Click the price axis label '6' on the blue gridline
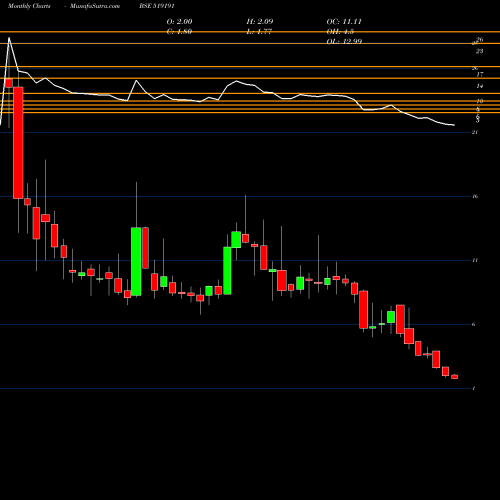Screen dimensions: 500x500 [474, 324]
